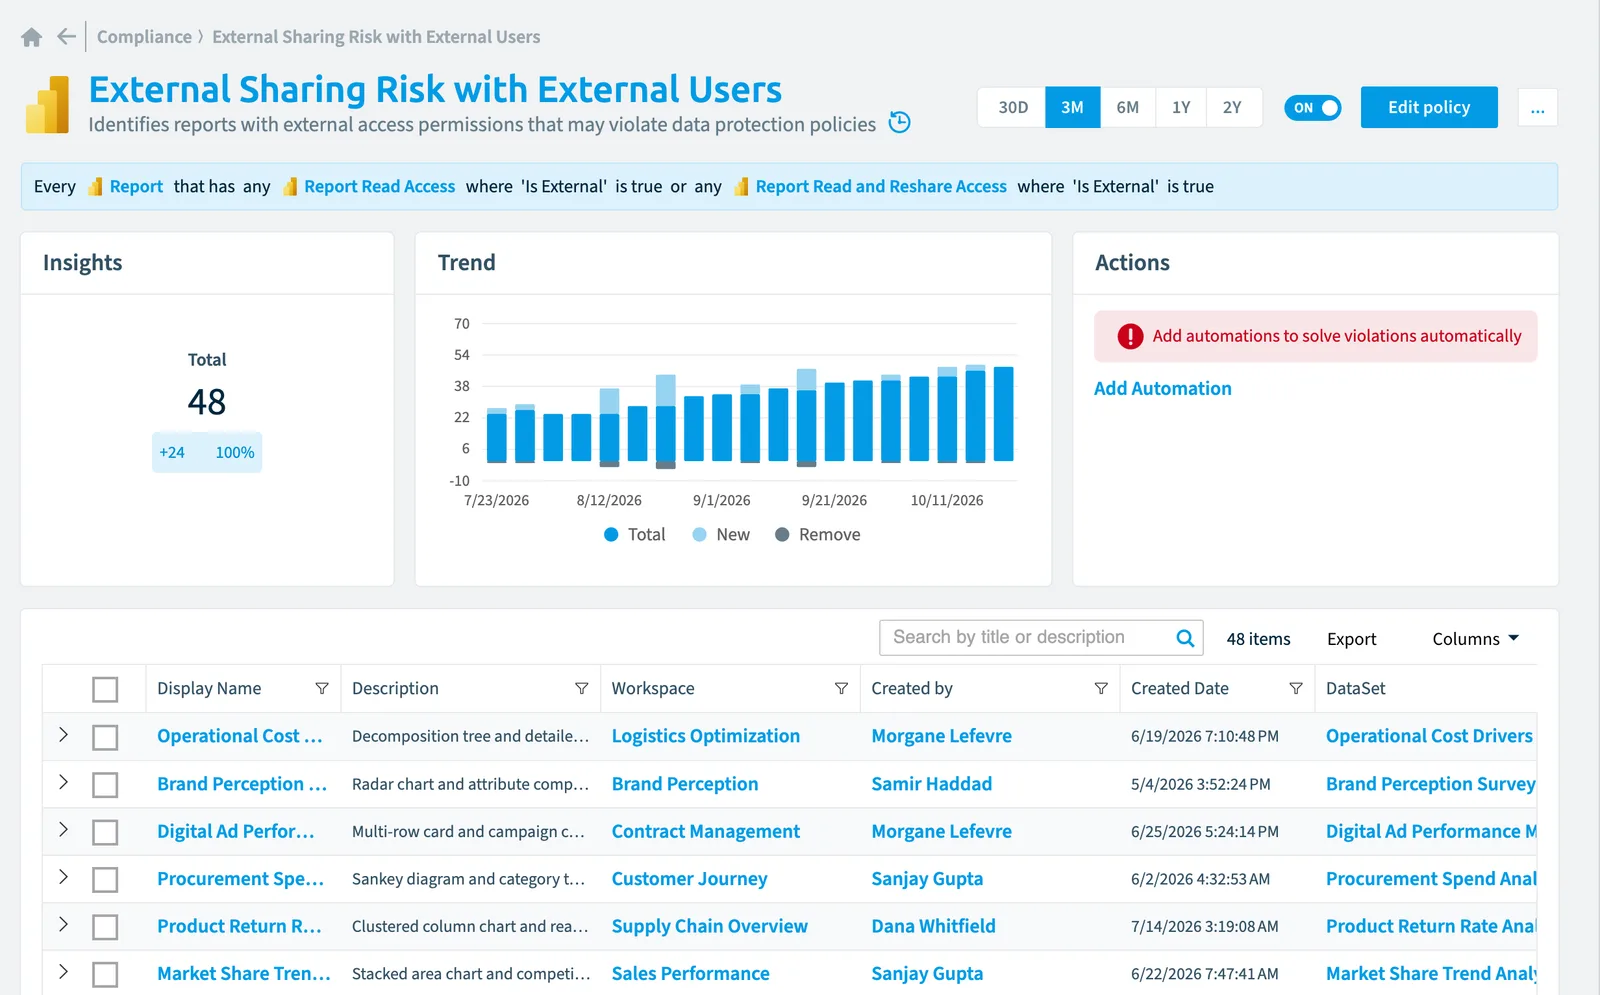Switch to the 30D time range
Image resolution: width=1600 pixels, height=995 pixels.
pos(1012,107)
